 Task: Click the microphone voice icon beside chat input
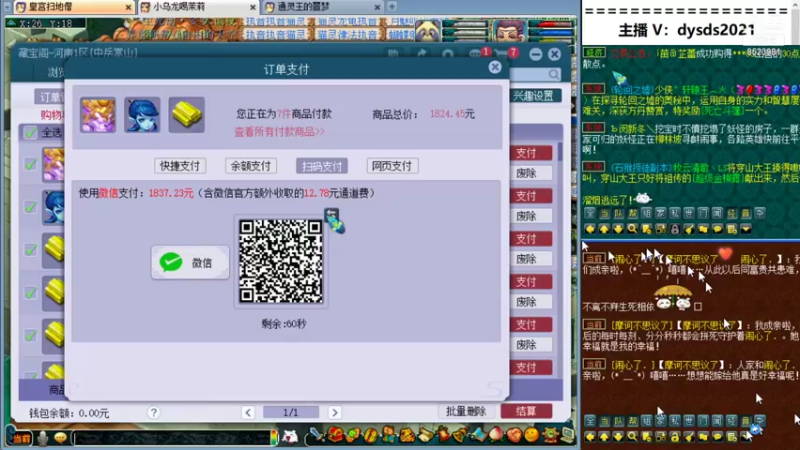(43, 438)
